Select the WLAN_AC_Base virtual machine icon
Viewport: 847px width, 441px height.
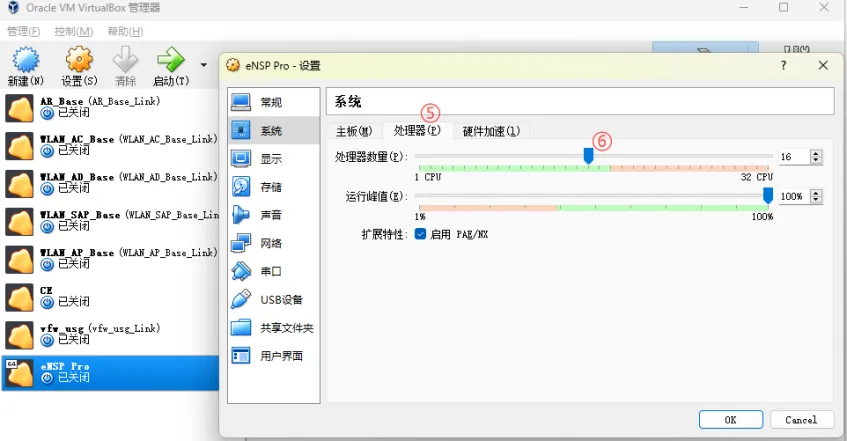(x=19, y=146)
